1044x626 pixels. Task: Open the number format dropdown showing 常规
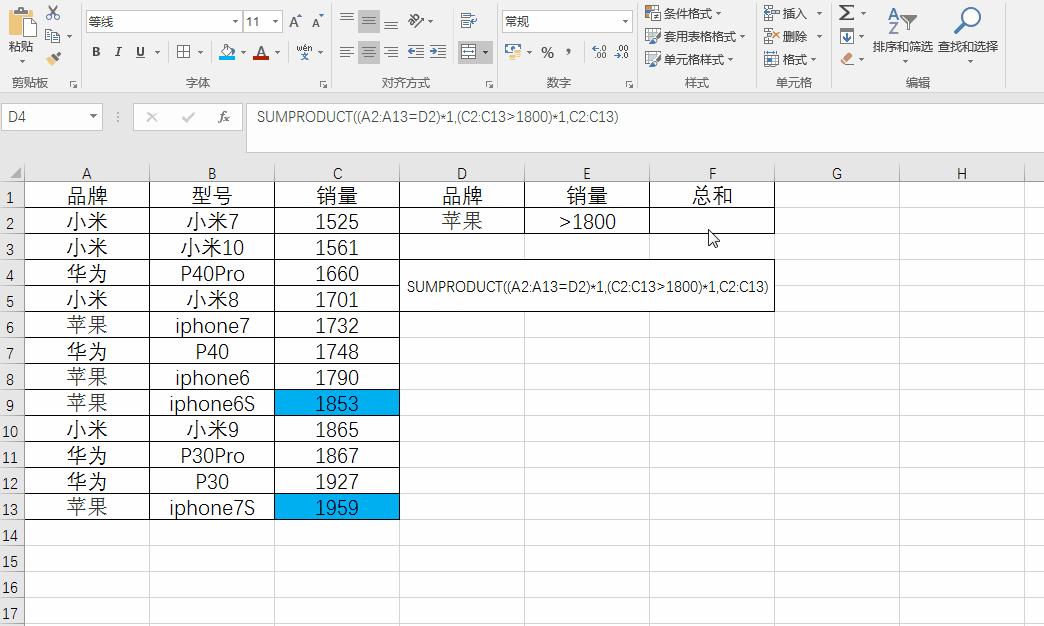[565, 20]
